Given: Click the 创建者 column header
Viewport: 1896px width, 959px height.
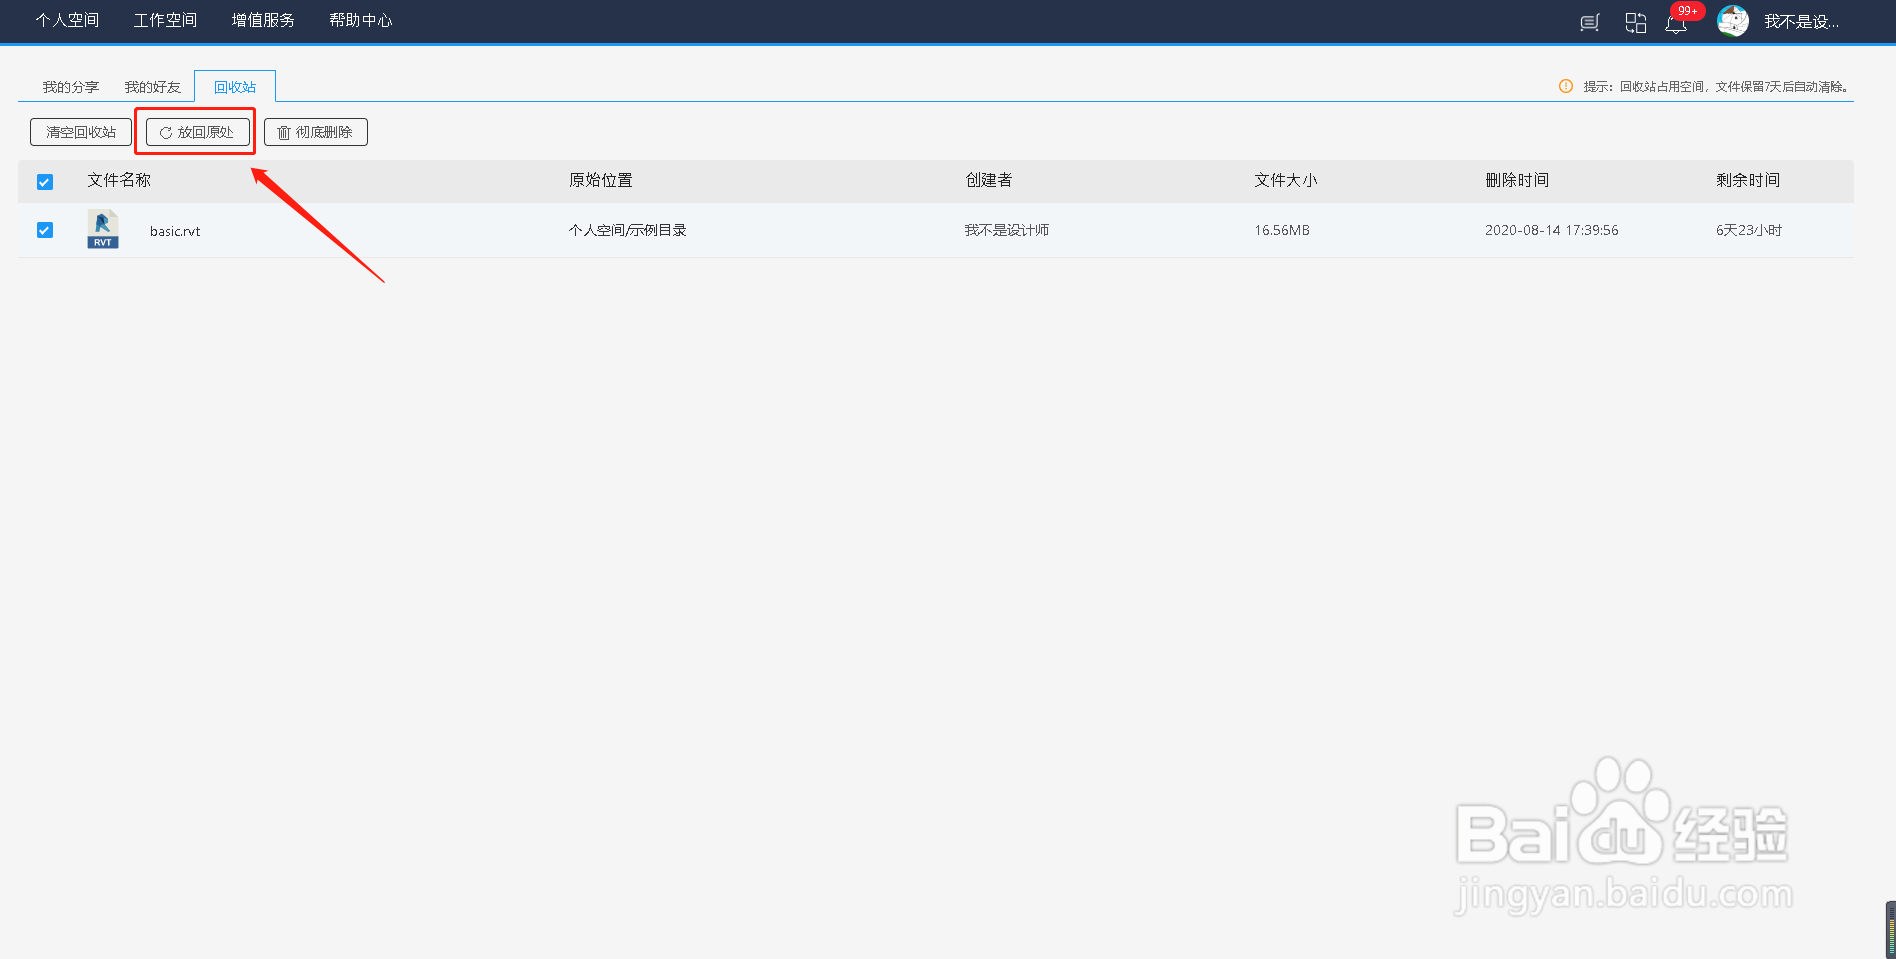Looking at the screenshot, I should click(989, 180).
